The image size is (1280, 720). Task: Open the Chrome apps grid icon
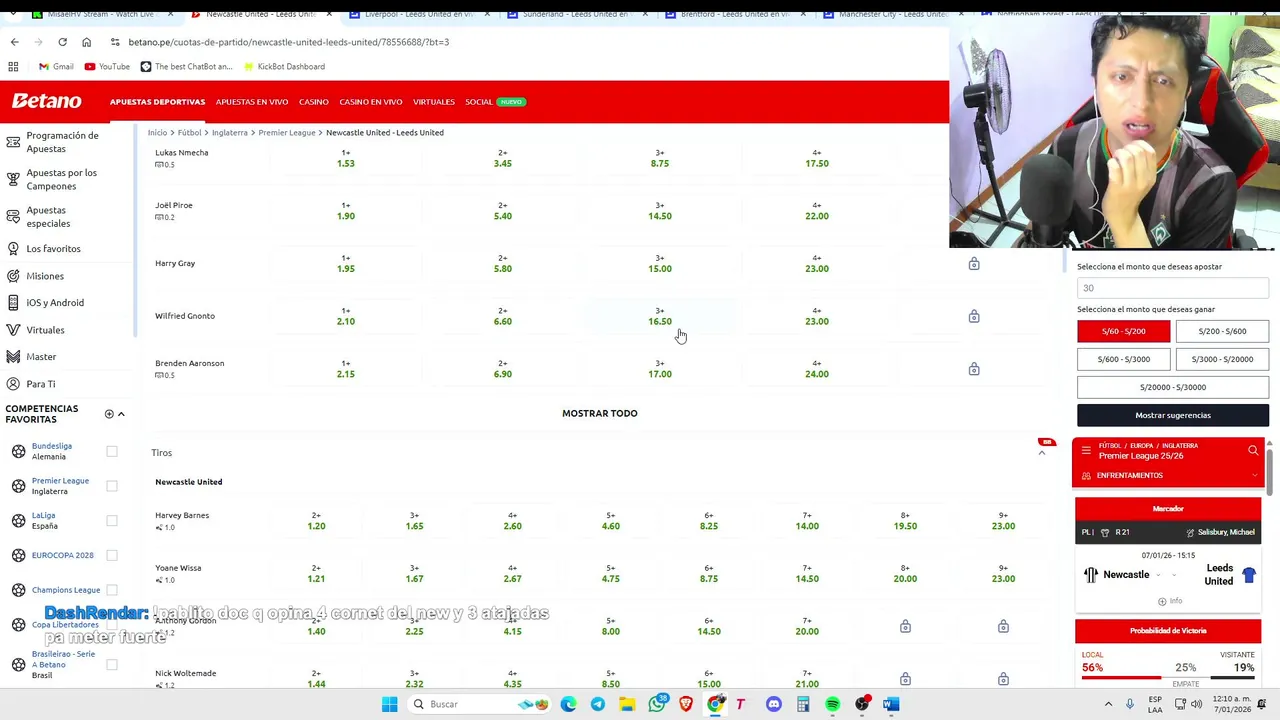pos(13,66)
